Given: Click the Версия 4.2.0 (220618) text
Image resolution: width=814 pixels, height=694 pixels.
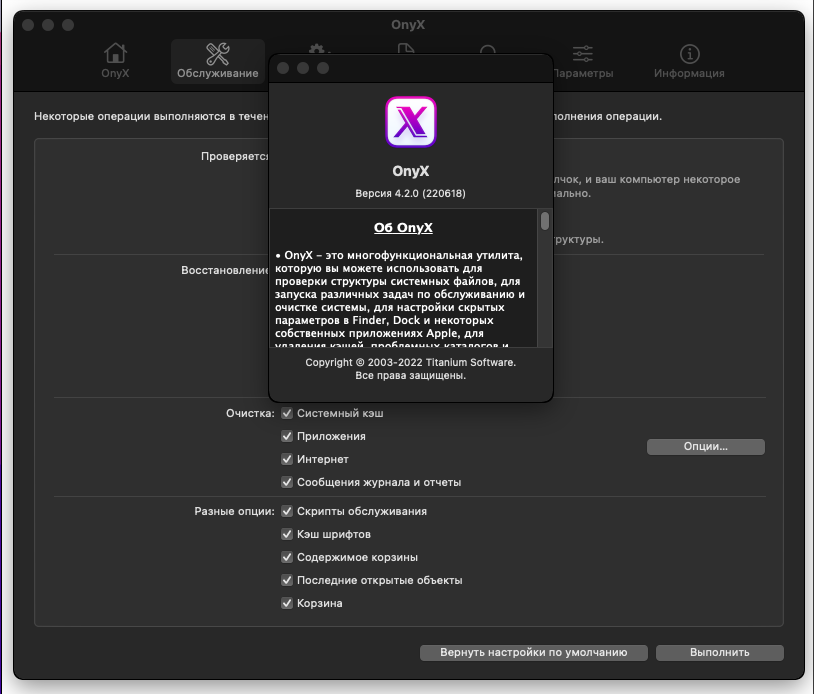Looking at the screenshot, I should 410,193.
